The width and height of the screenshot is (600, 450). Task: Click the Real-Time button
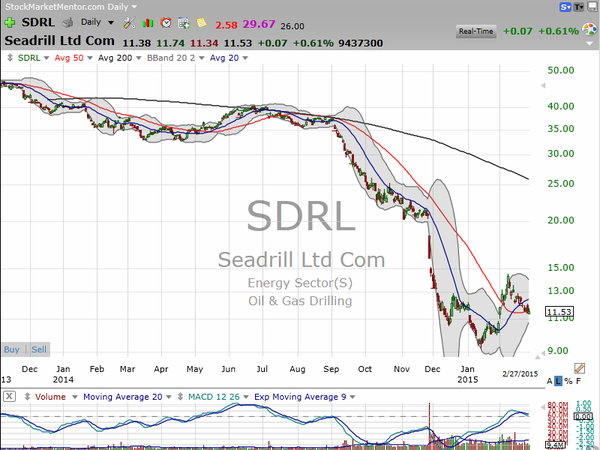click(476, 31)
